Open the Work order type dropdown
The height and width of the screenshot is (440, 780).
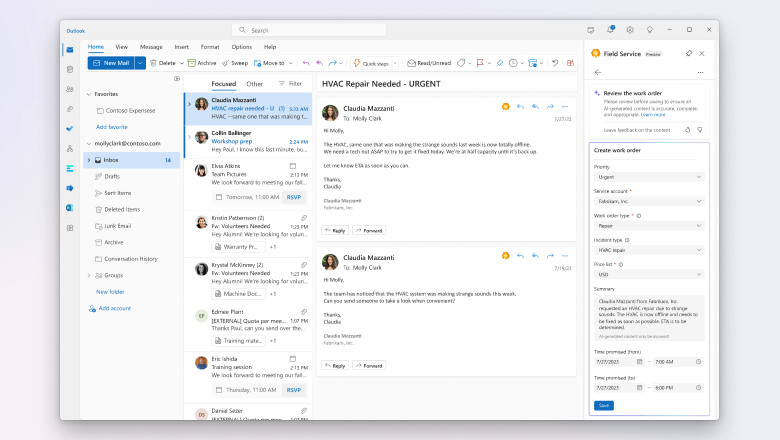click(649, 226)
